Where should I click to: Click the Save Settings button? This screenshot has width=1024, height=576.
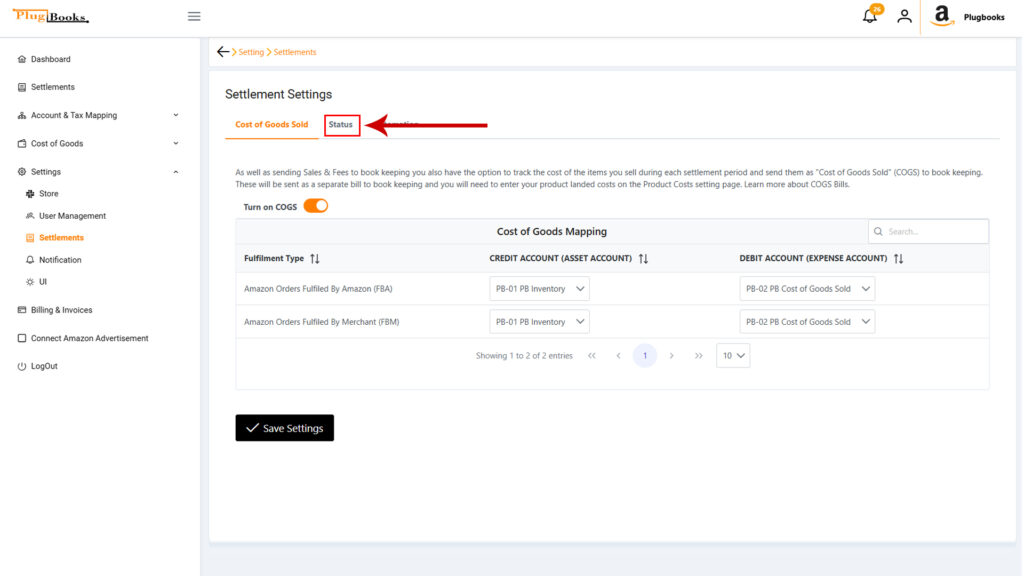(x=284, y=427)
